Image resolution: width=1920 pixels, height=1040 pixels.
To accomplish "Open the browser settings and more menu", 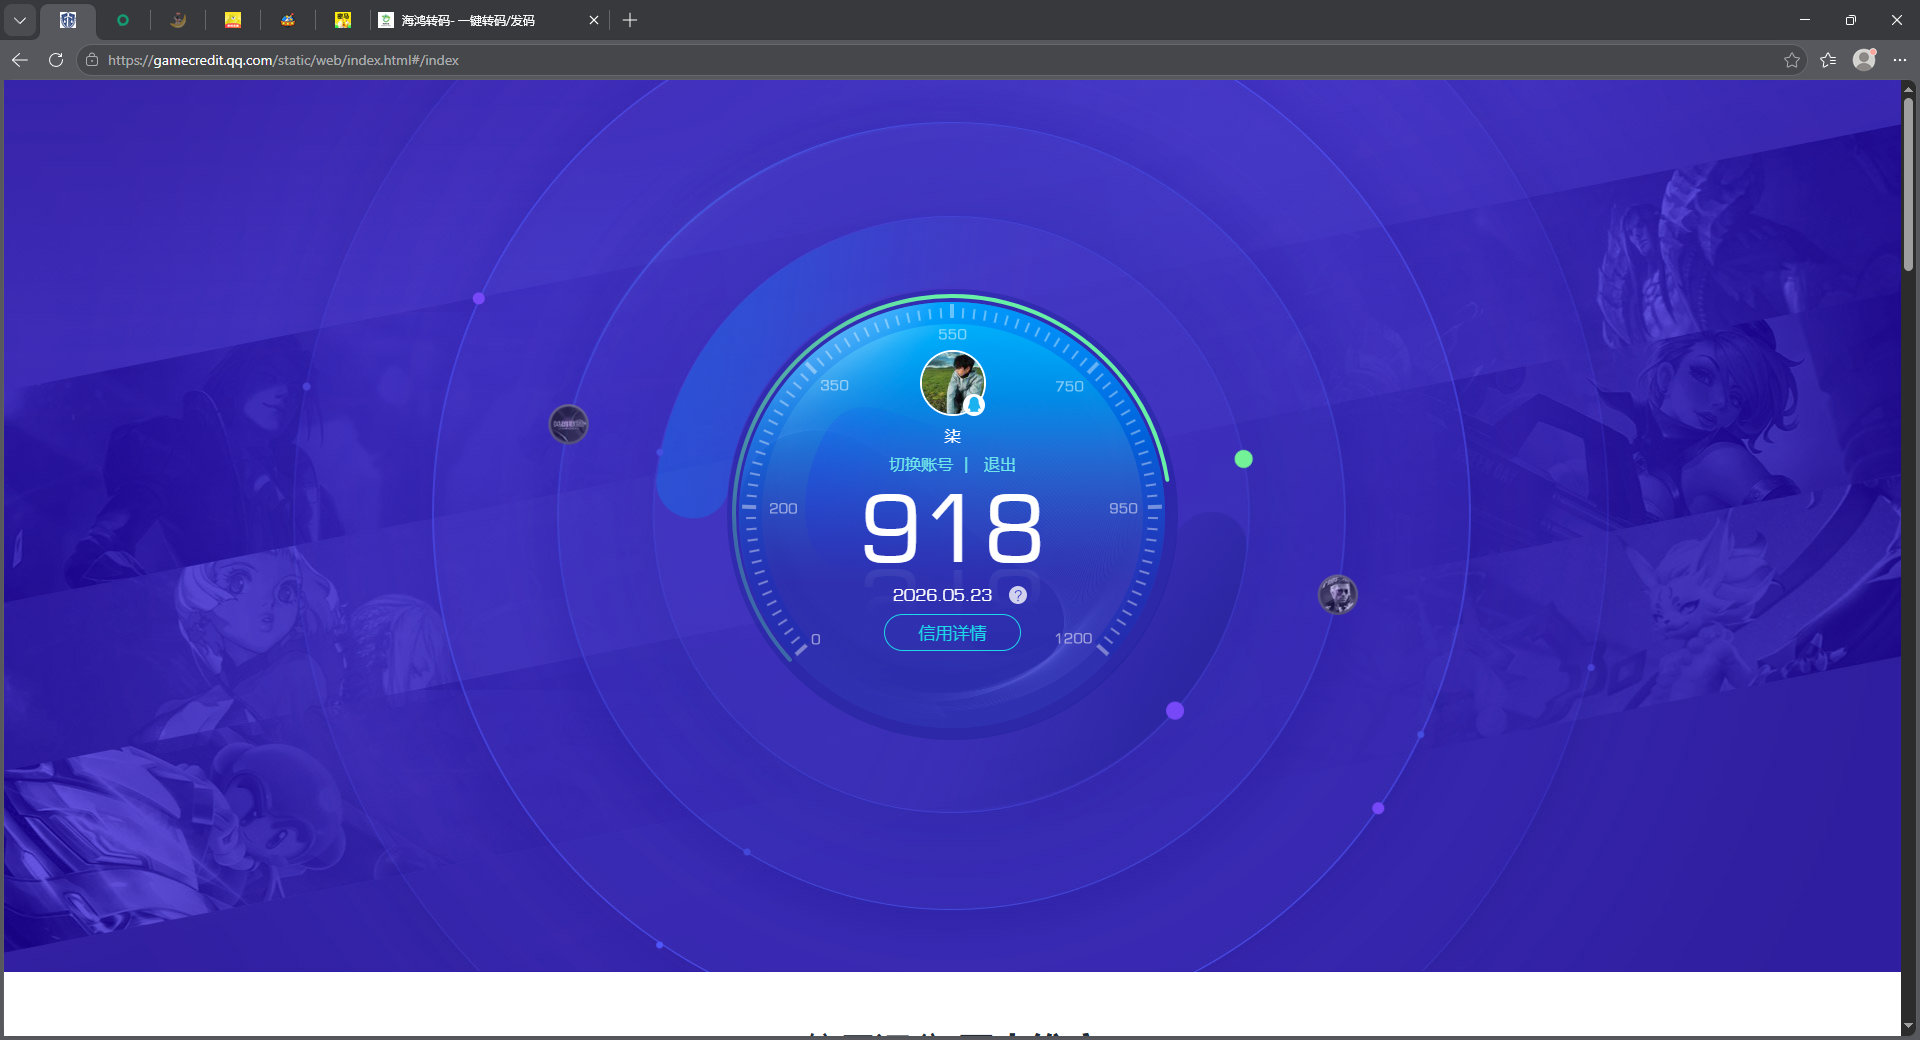I will [x=1900, y=60].
